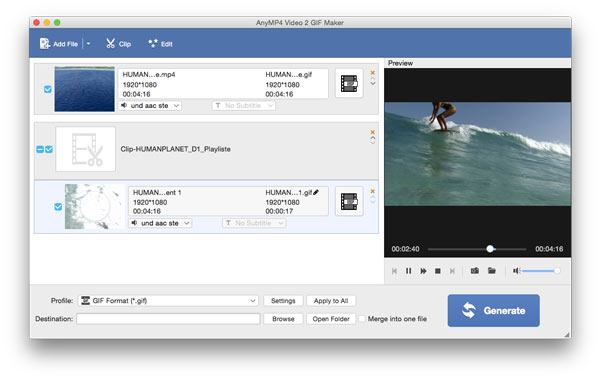Click the preview video of the surfer
Viewport: 600px width, 380px height.
click(x=478, y=154)
